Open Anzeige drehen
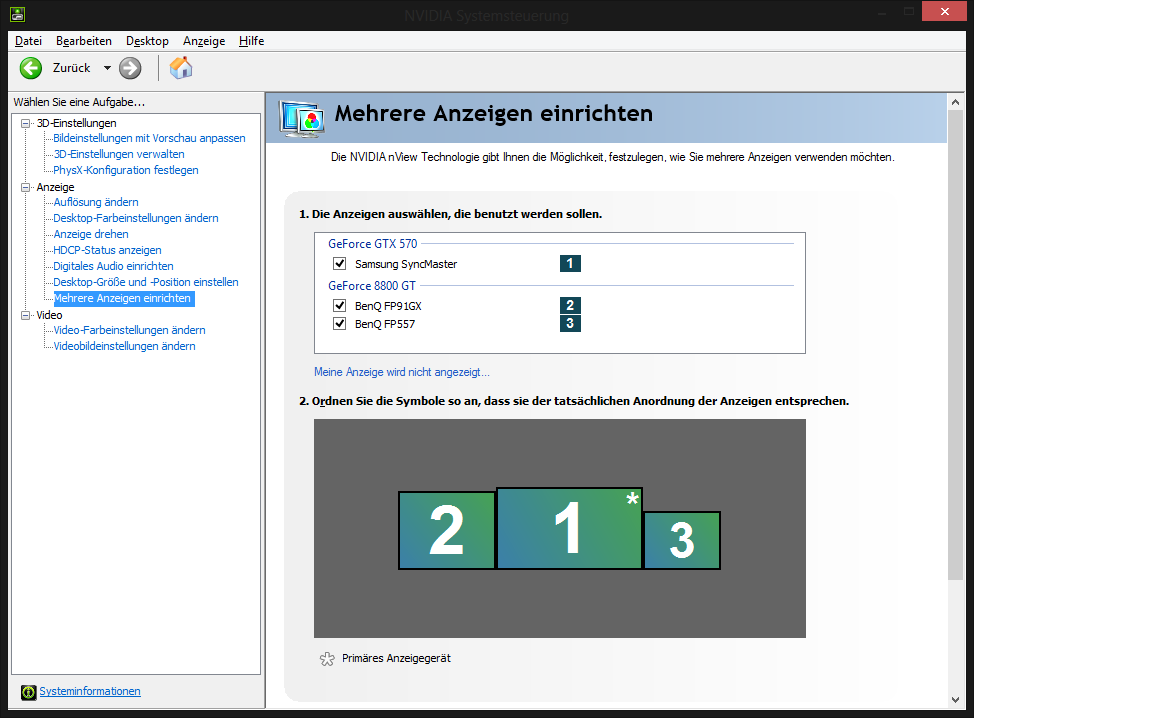Viewport: 1152px width, 718px height. [91, 234]
